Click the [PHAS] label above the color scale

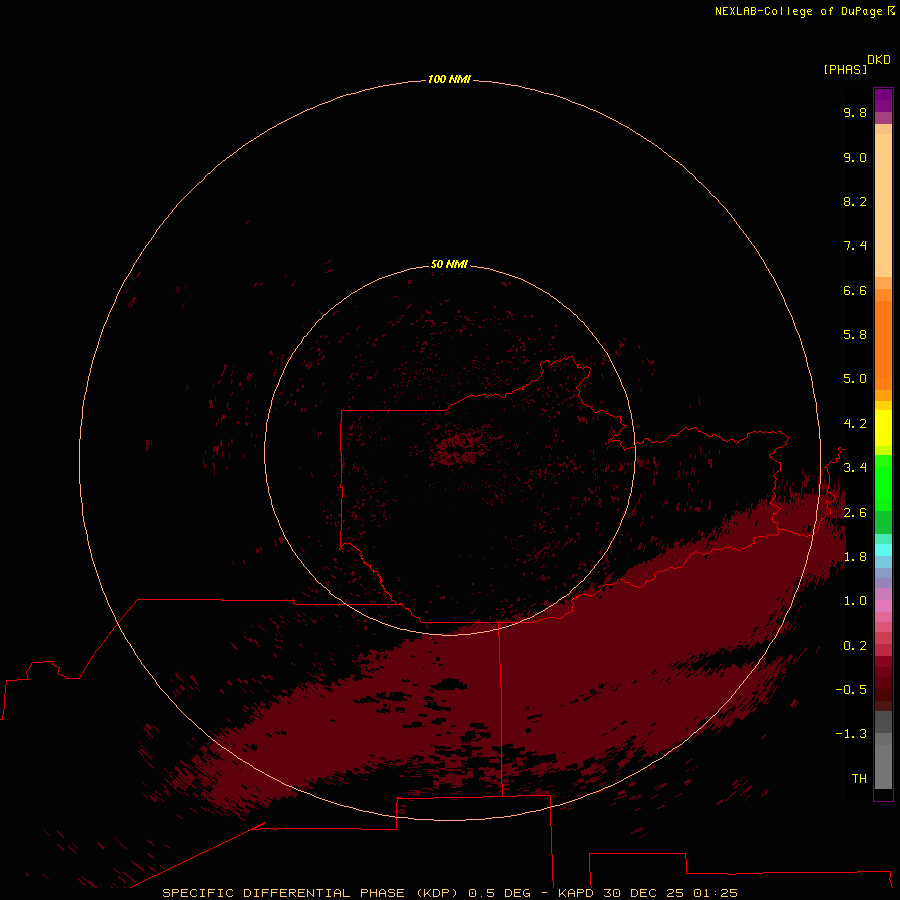[845, 69]
